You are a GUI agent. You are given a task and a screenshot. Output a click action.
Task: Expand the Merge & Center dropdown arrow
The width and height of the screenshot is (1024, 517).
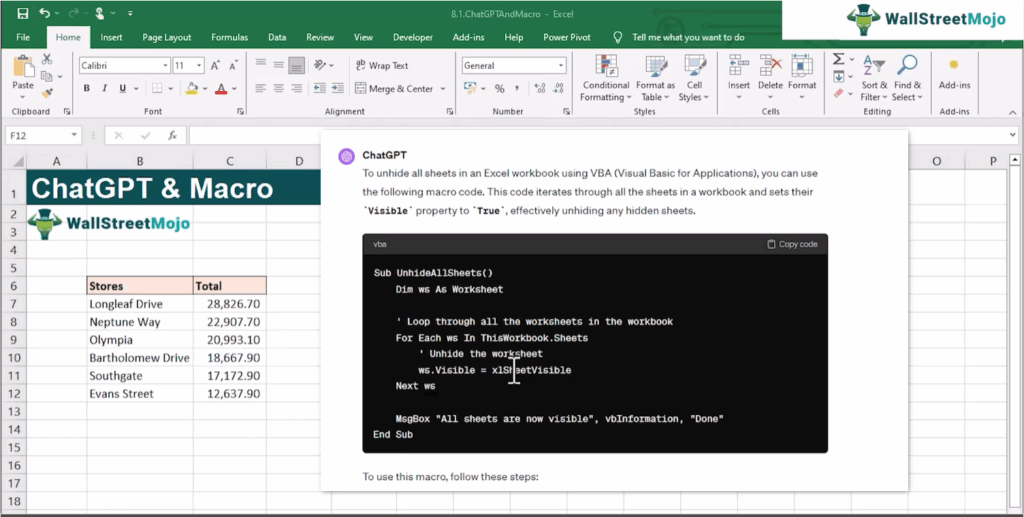(x=443, y=88)
